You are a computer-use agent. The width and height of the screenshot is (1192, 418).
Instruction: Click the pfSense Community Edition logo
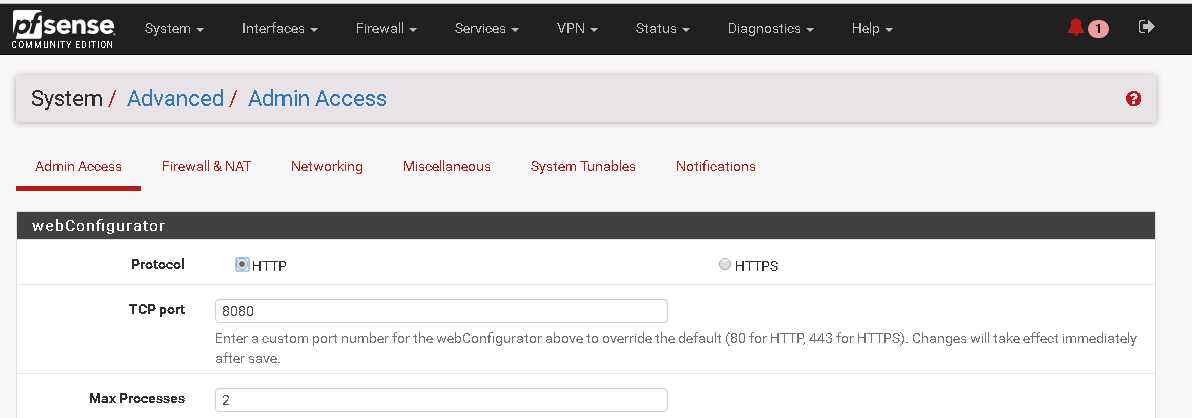[63, 30]
